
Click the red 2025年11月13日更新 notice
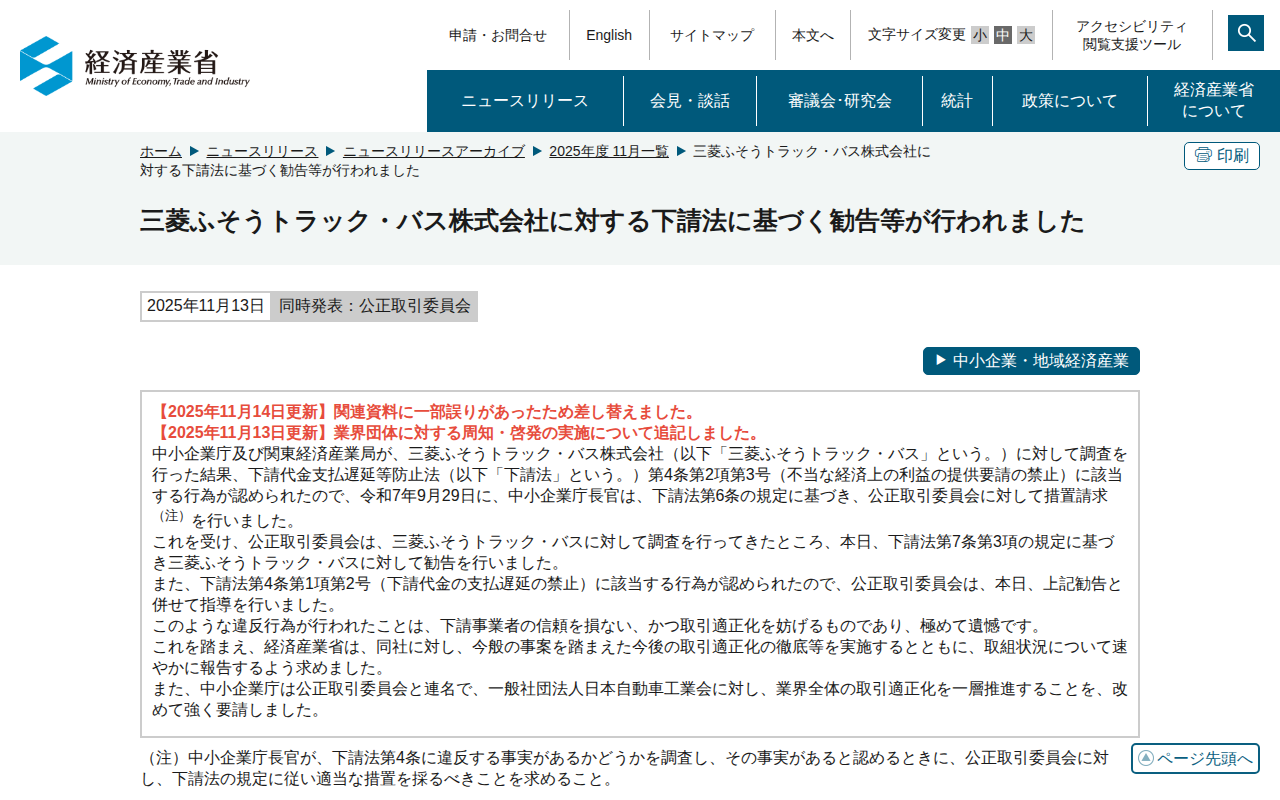click(x=459, y=433)
